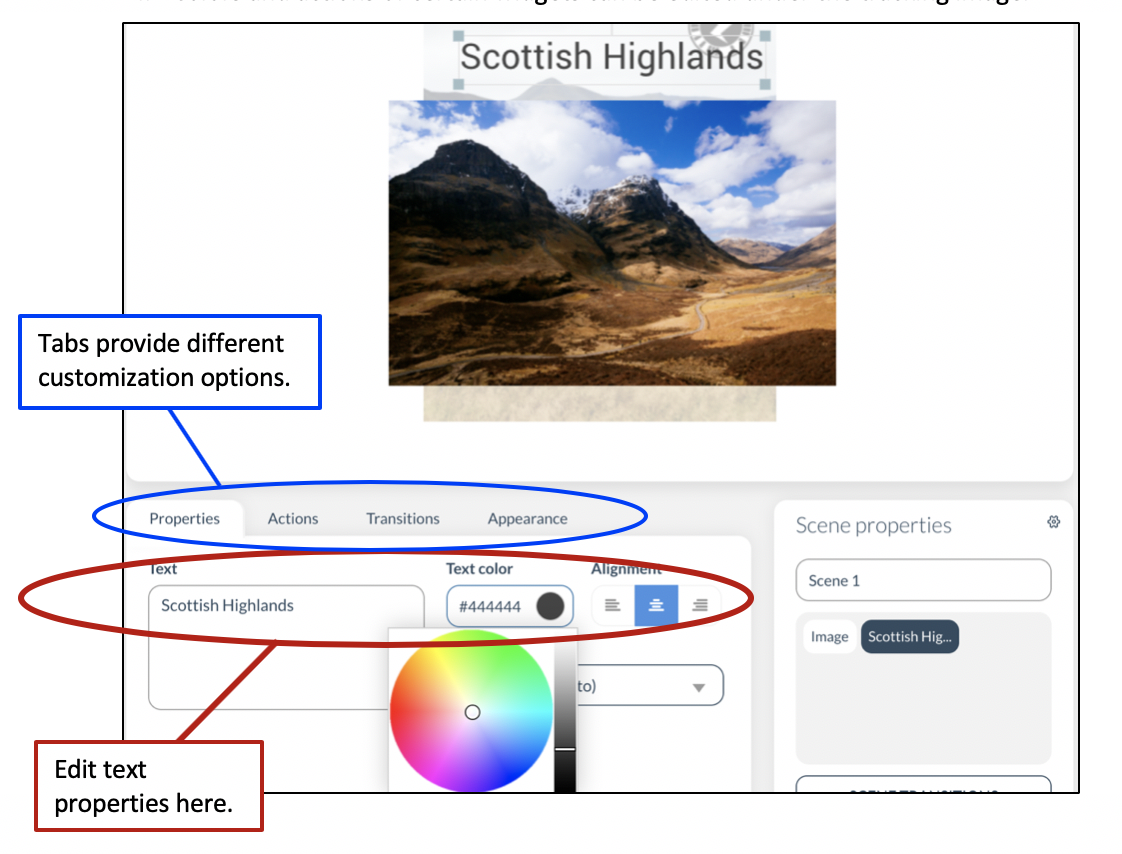The image size is (1122, 854).
Task: Select the Scottish Hig... widget chip
Action: point(909,636)
